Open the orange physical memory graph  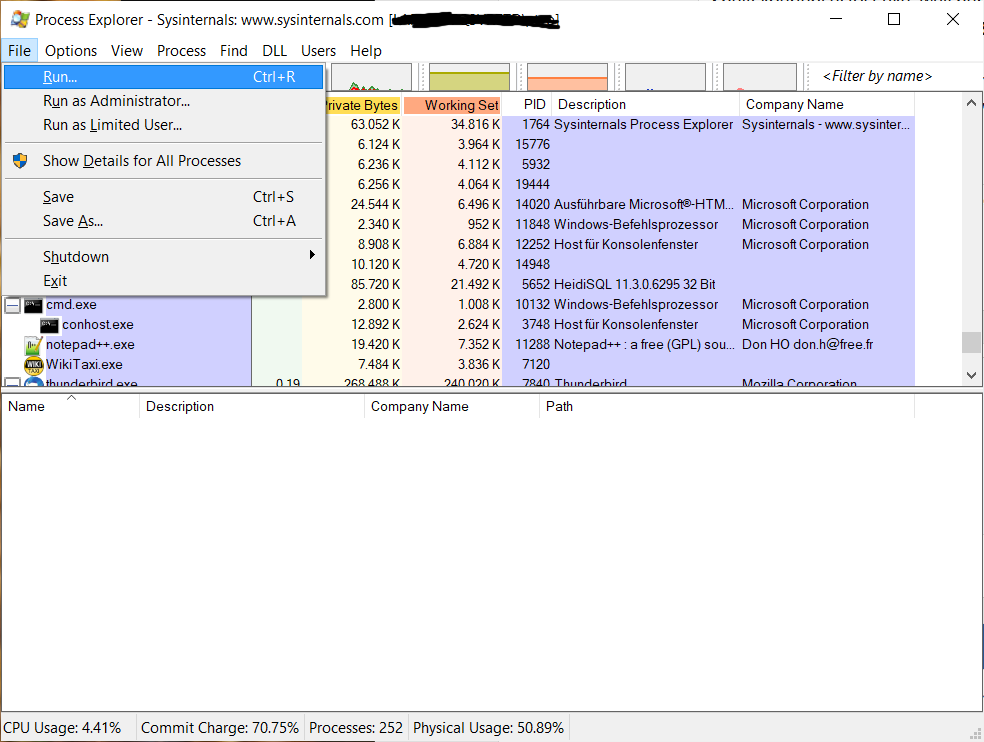567,77
